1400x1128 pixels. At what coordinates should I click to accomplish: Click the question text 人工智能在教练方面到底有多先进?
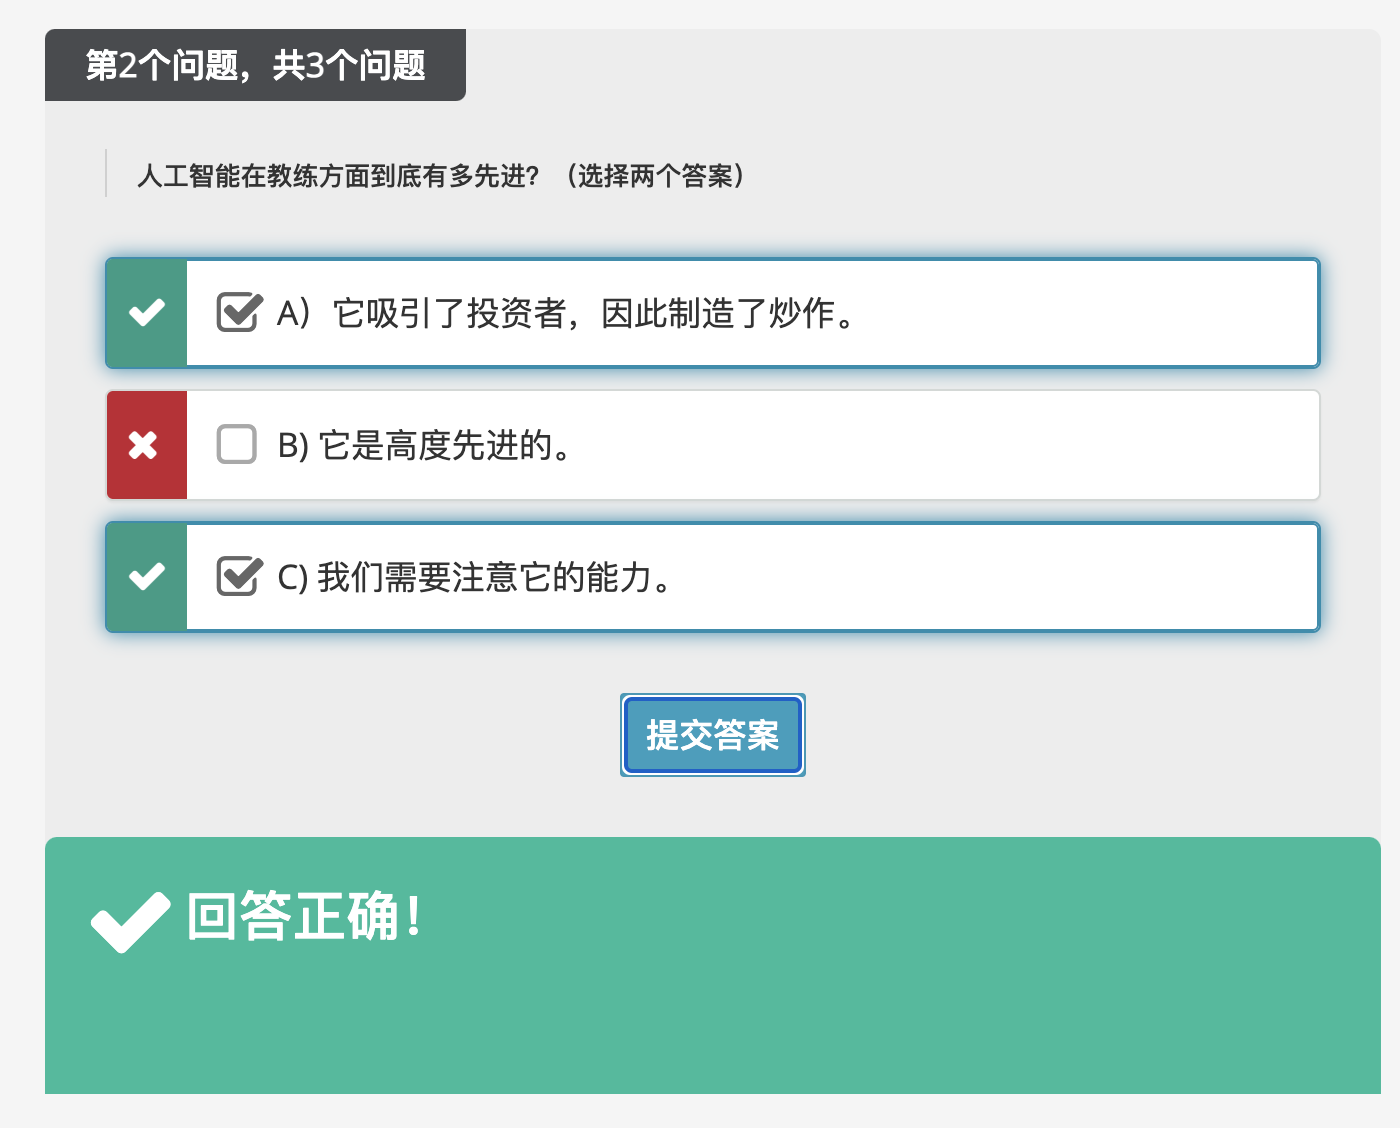[338, 177]
